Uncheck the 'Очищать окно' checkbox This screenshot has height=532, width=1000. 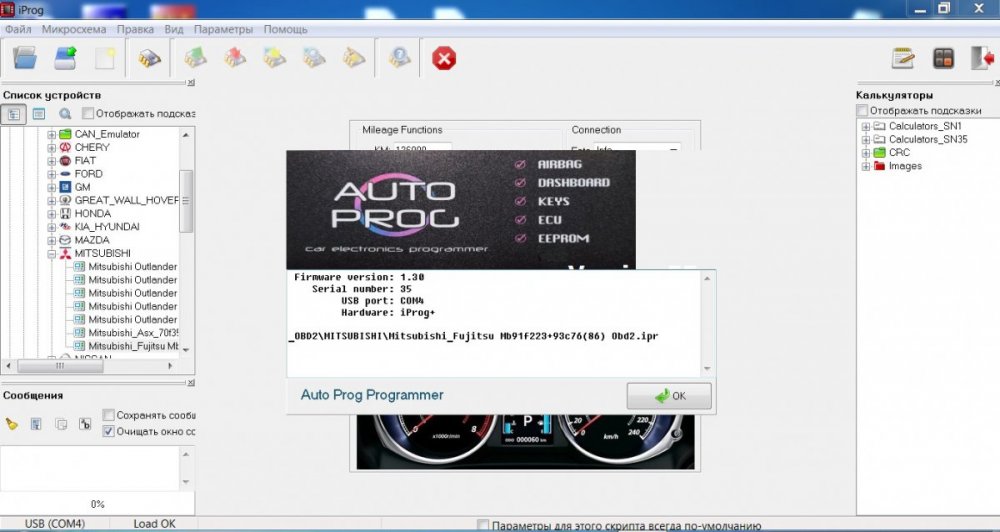(108, 431)
